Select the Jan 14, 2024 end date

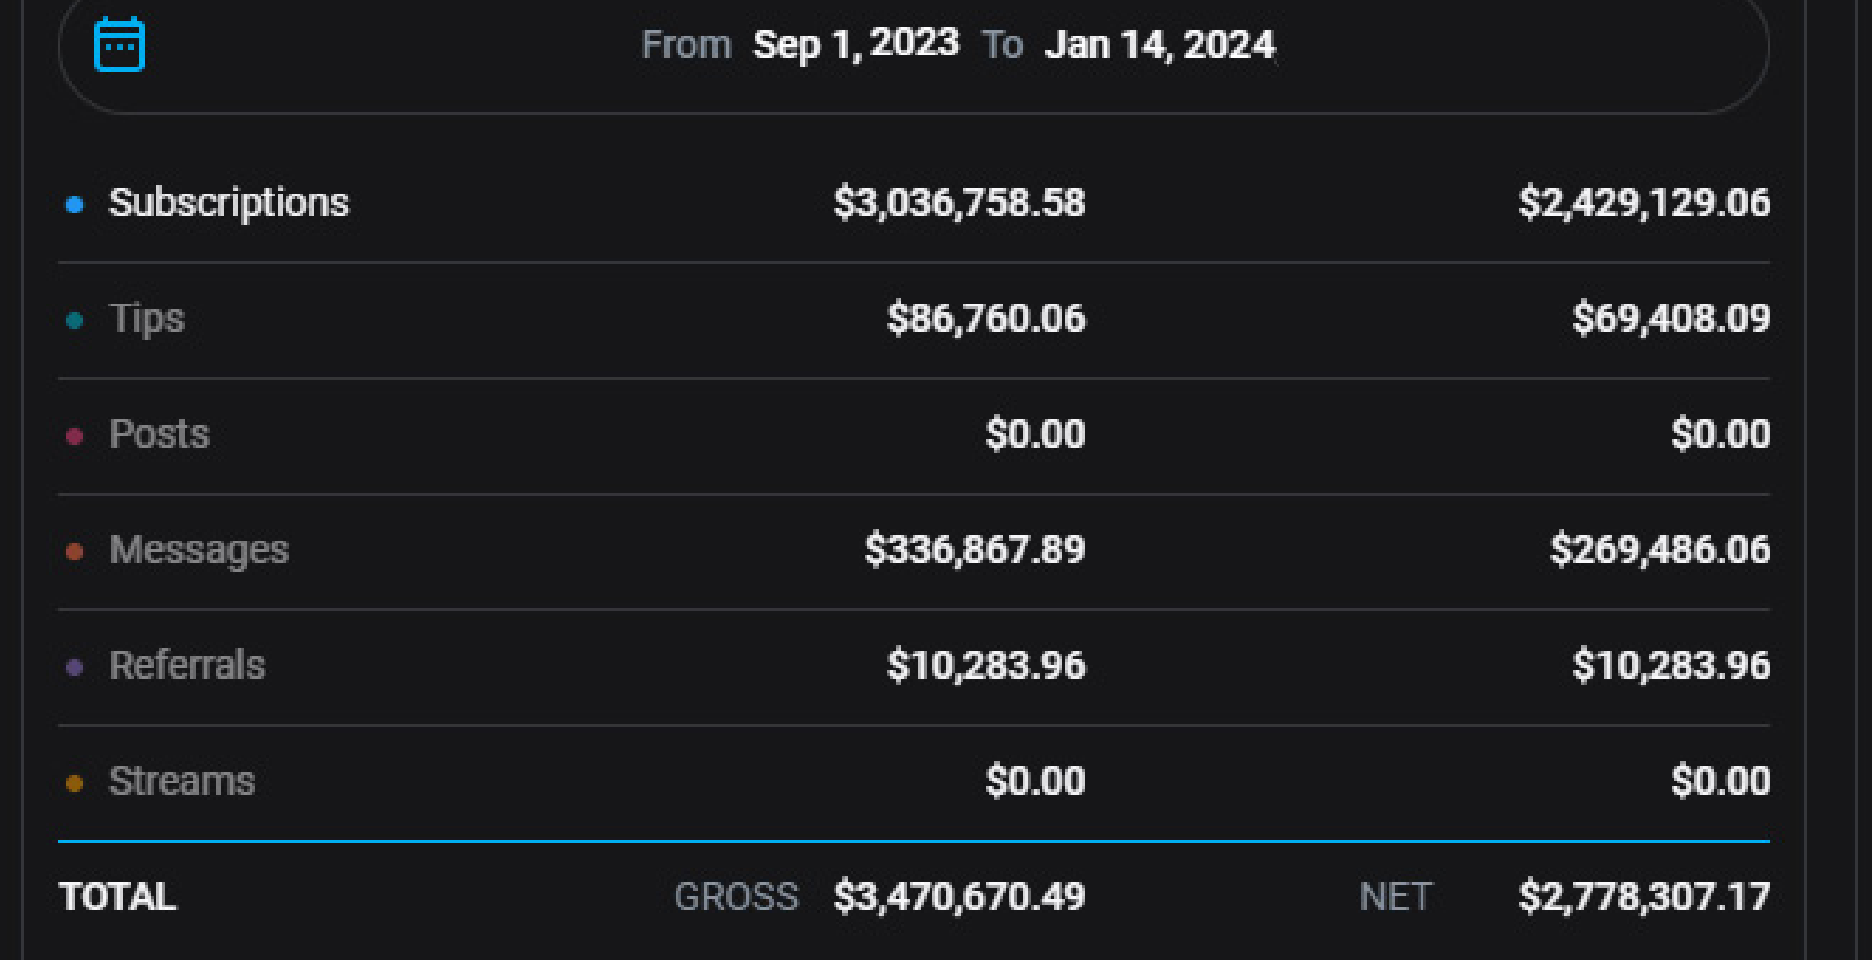[x=1160, y=44]
